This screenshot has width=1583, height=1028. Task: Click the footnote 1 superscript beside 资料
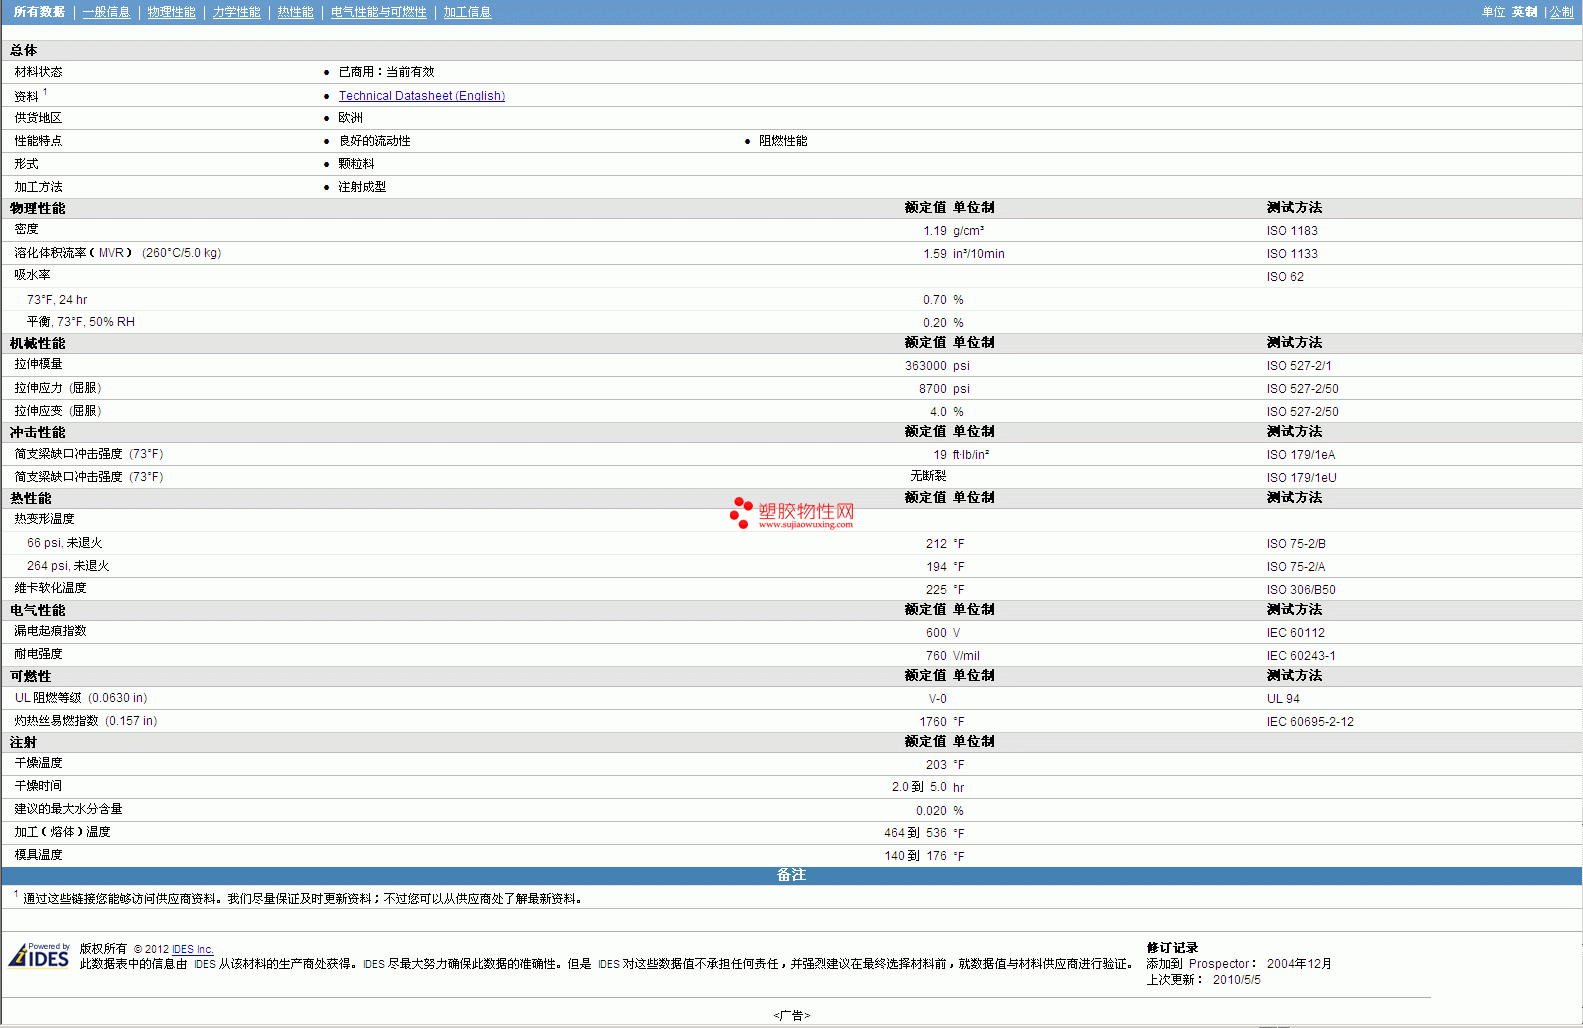(45, 92)
